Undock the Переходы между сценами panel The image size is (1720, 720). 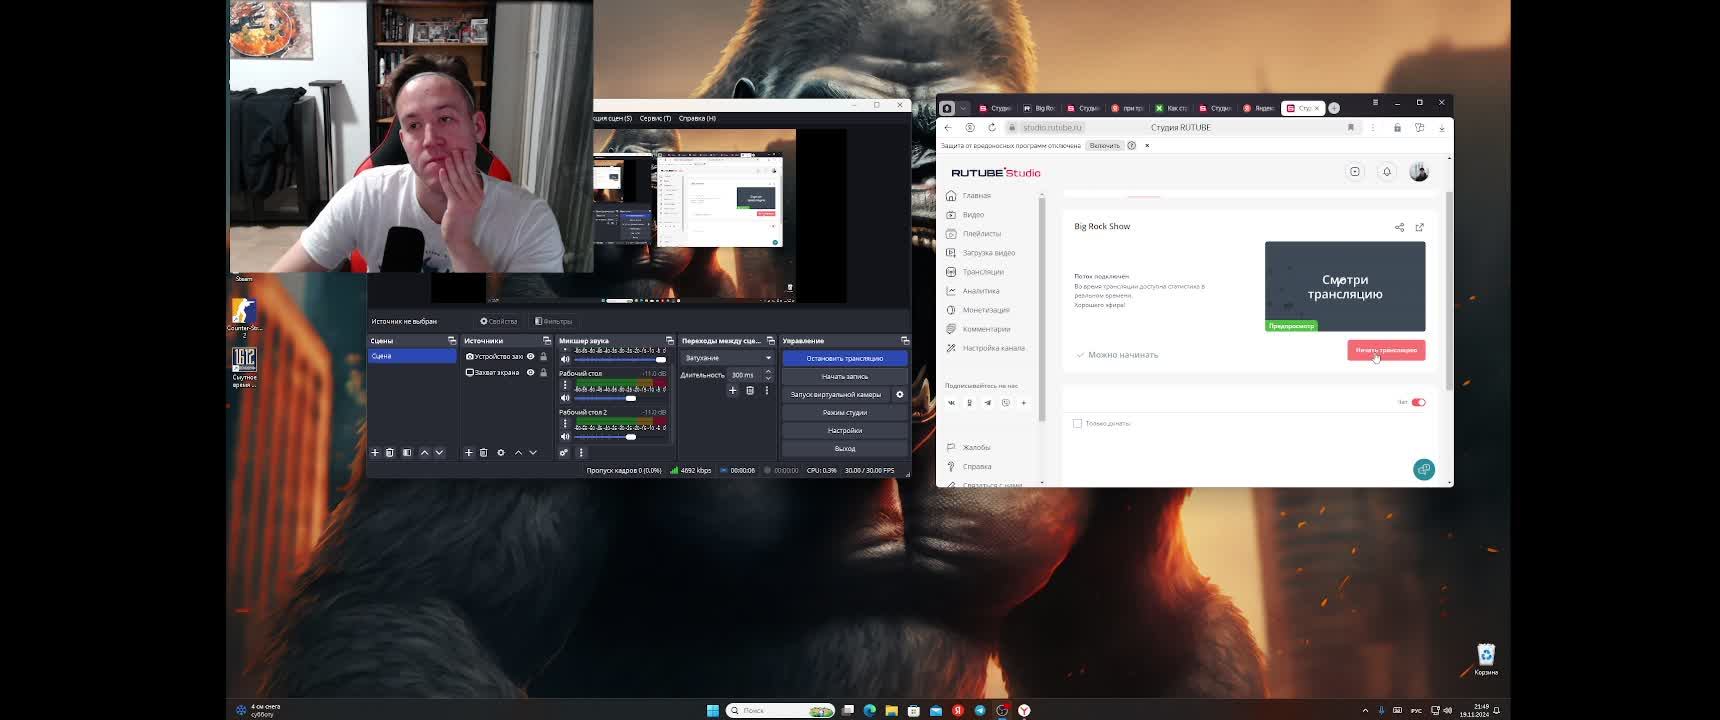point(770,340)
